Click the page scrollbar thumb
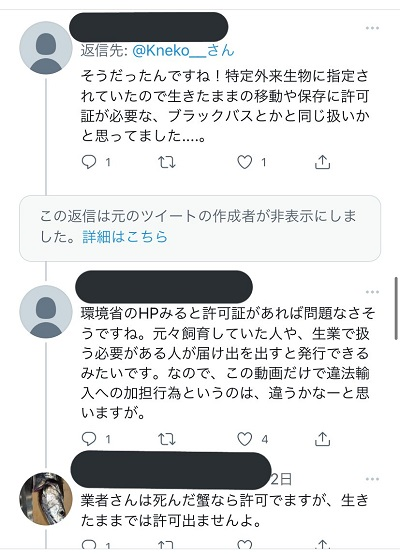 pos(396,309)
